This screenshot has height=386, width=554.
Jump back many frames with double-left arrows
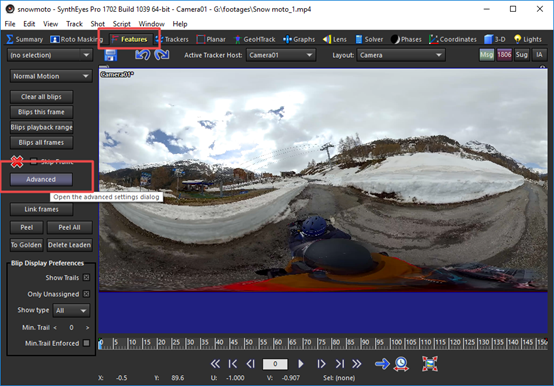click(215, 364)
